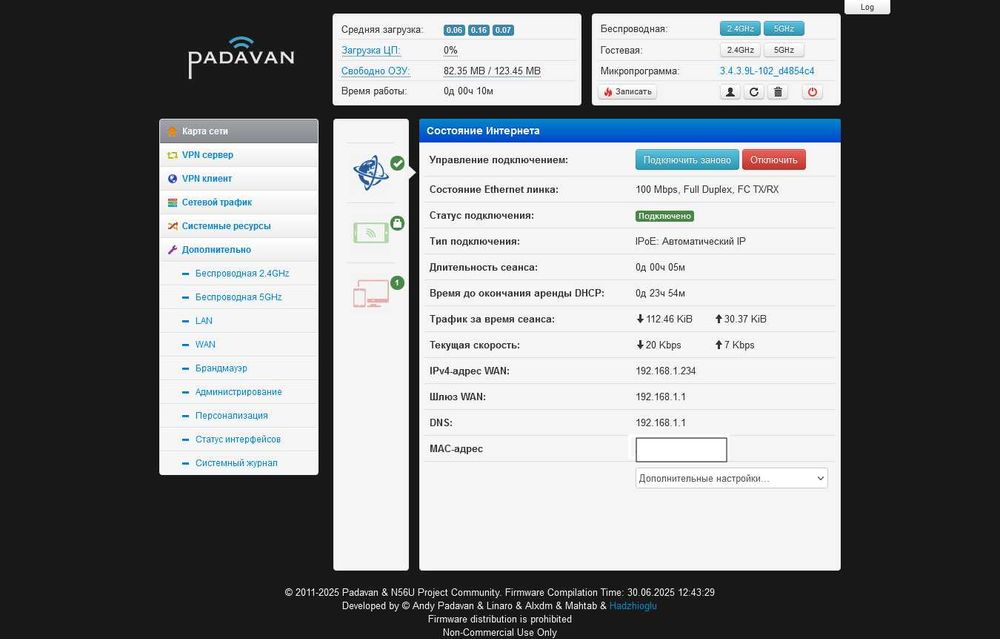
Task: Open the VPN сервер menu item
Action: 239,155
